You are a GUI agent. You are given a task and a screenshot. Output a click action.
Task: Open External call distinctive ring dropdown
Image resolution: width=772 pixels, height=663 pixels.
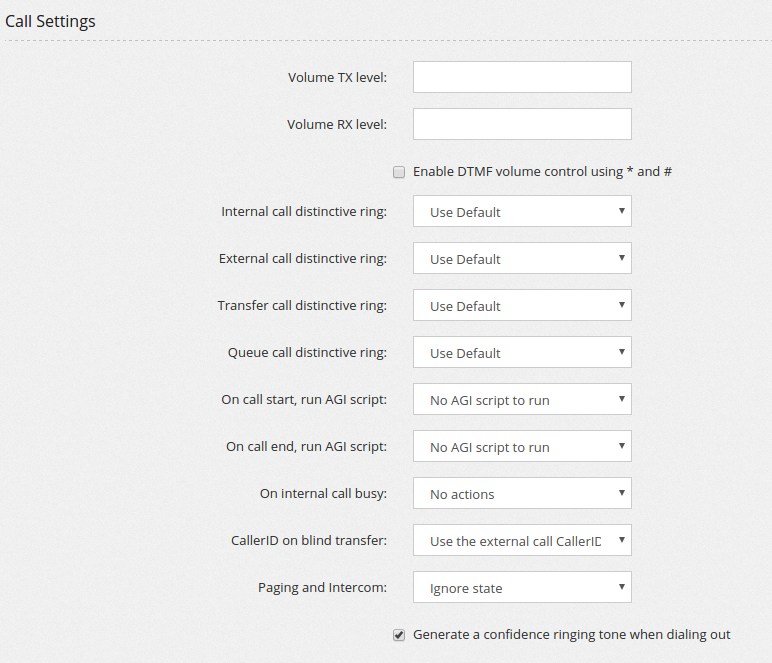click(x=522, y=258)
